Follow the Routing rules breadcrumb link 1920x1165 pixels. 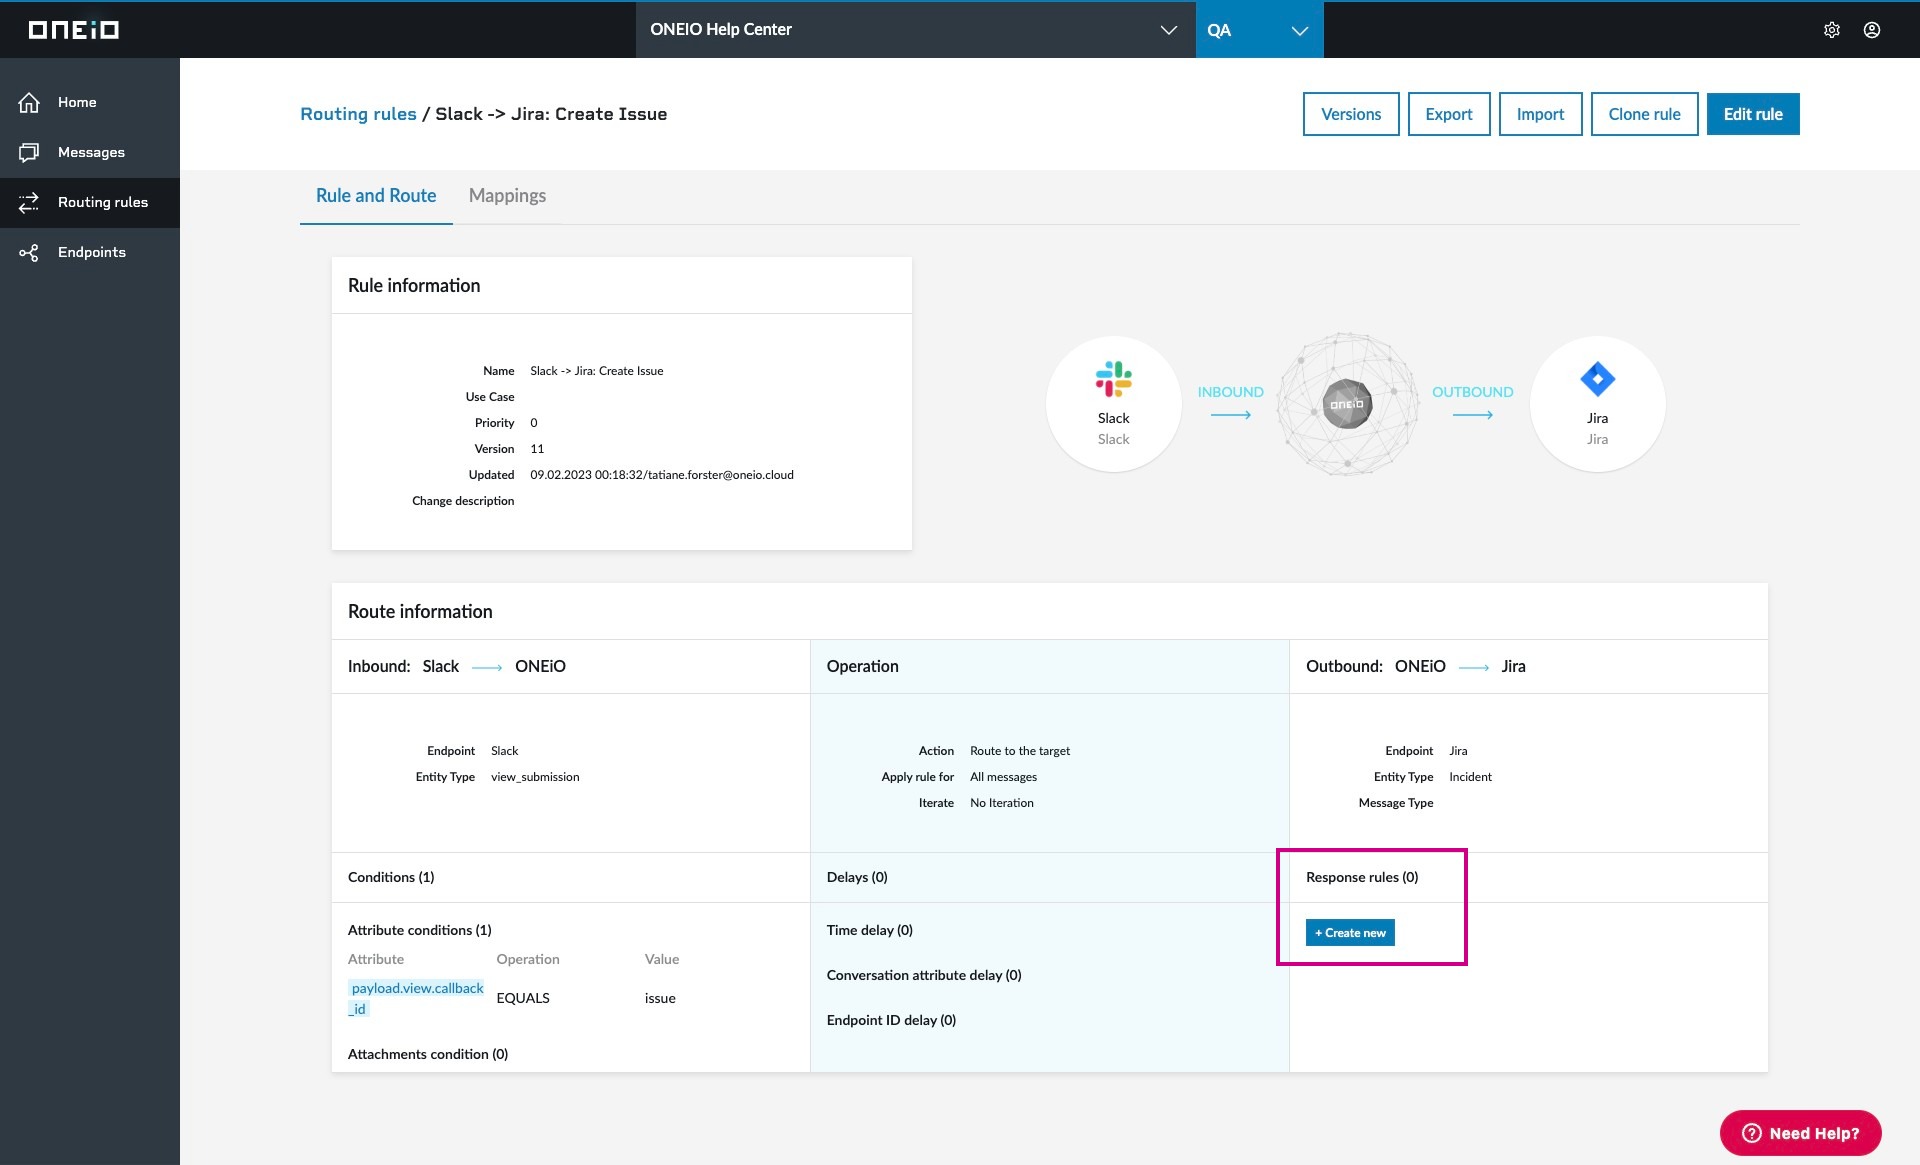358,114
